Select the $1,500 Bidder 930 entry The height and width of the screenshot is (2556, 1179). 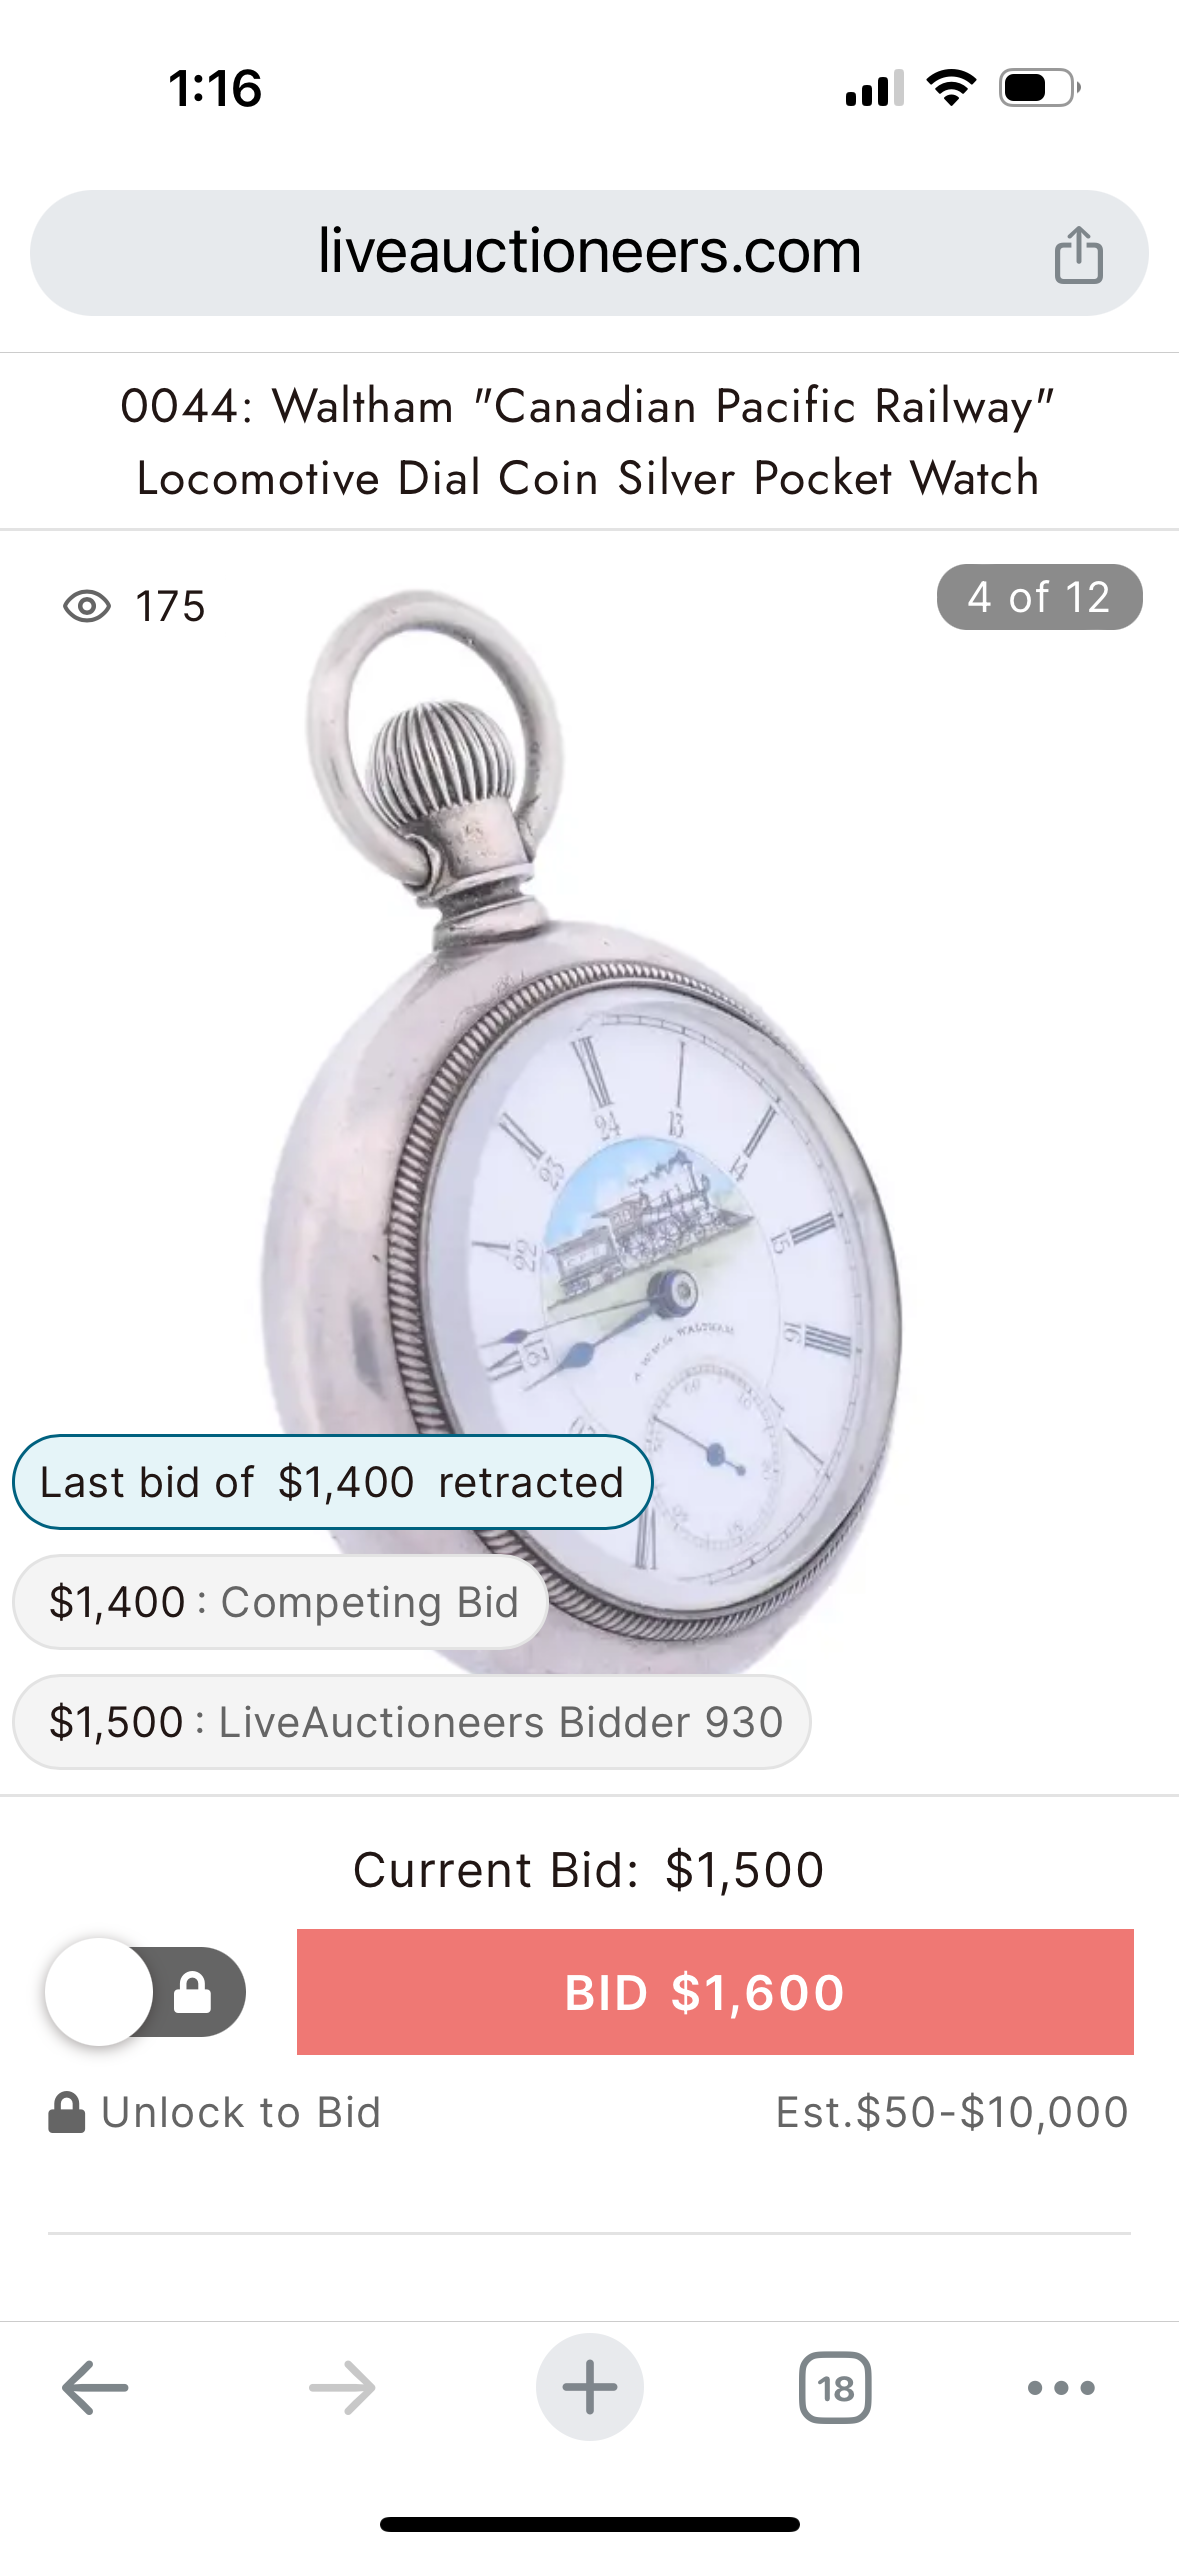tap(412, 1722)
